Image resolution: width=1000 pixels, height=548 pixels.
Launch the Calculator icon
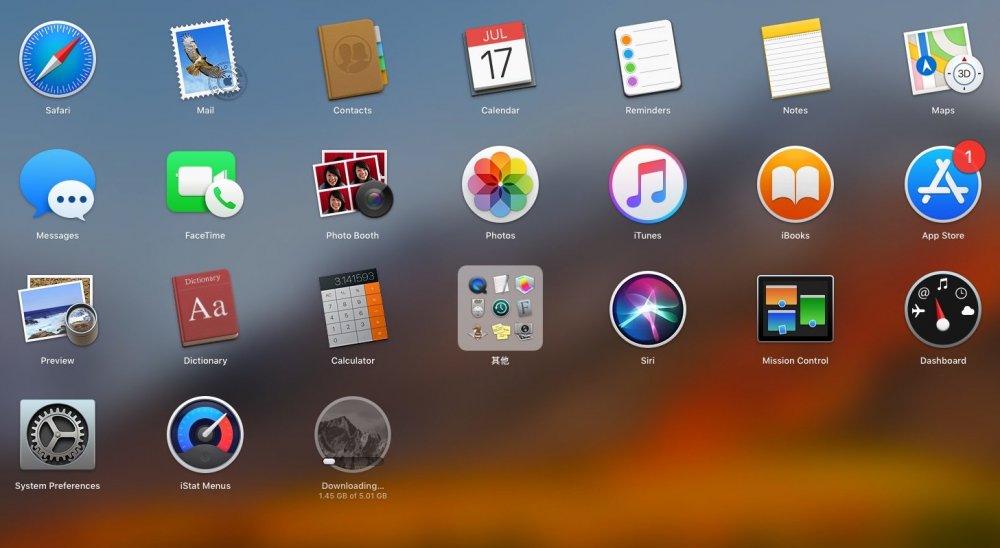tap(353, 308)
